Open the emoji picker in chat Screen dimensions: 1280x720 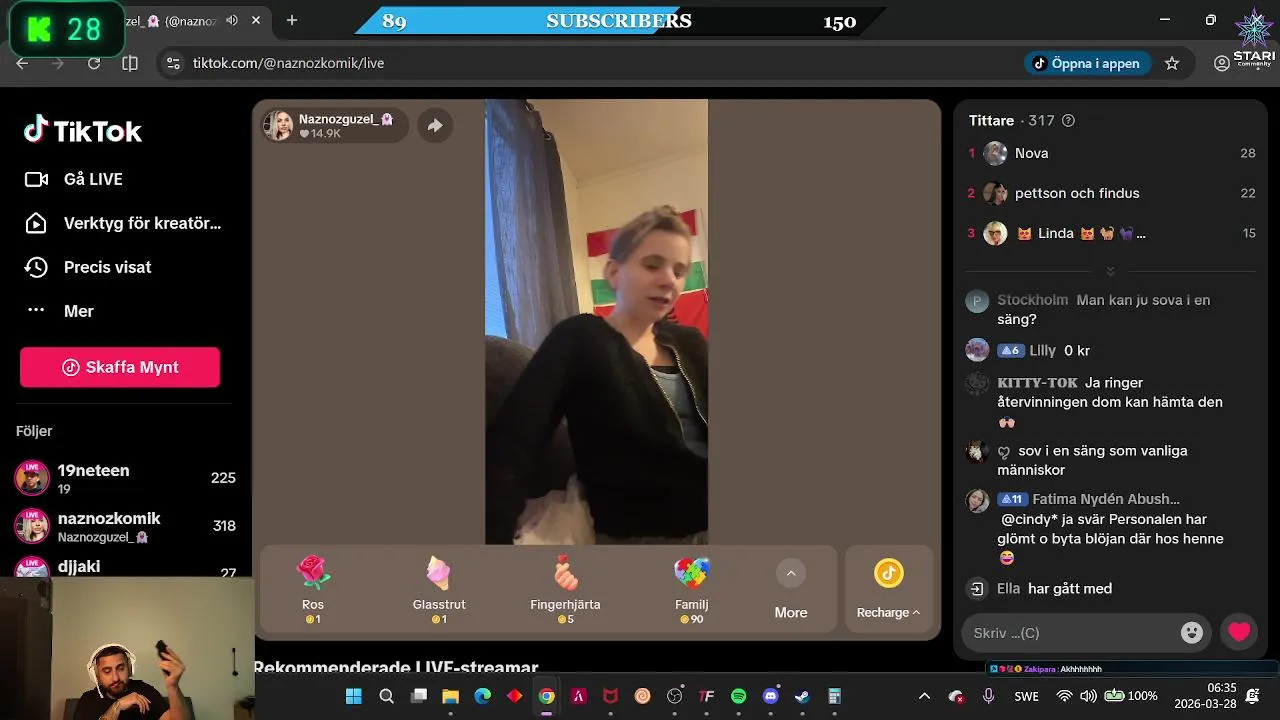[1191, 632]
